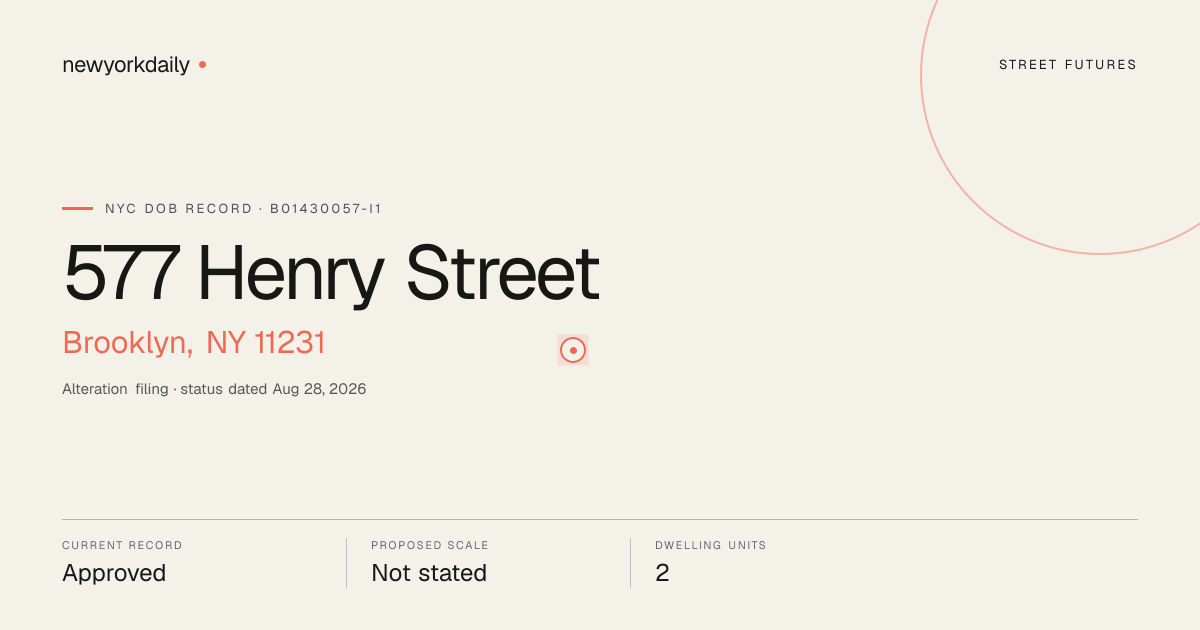Click the orange dot beside newyorkdaily
The height and width of the screenshot is (630, 1200).
click(202, 64)
